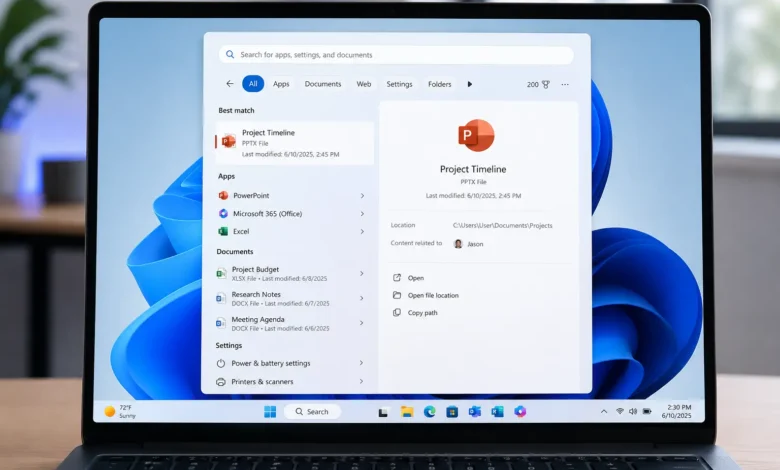780x470 pixels.
Task: Expand PowerPoint app result chevron
Action: [362, 196]
